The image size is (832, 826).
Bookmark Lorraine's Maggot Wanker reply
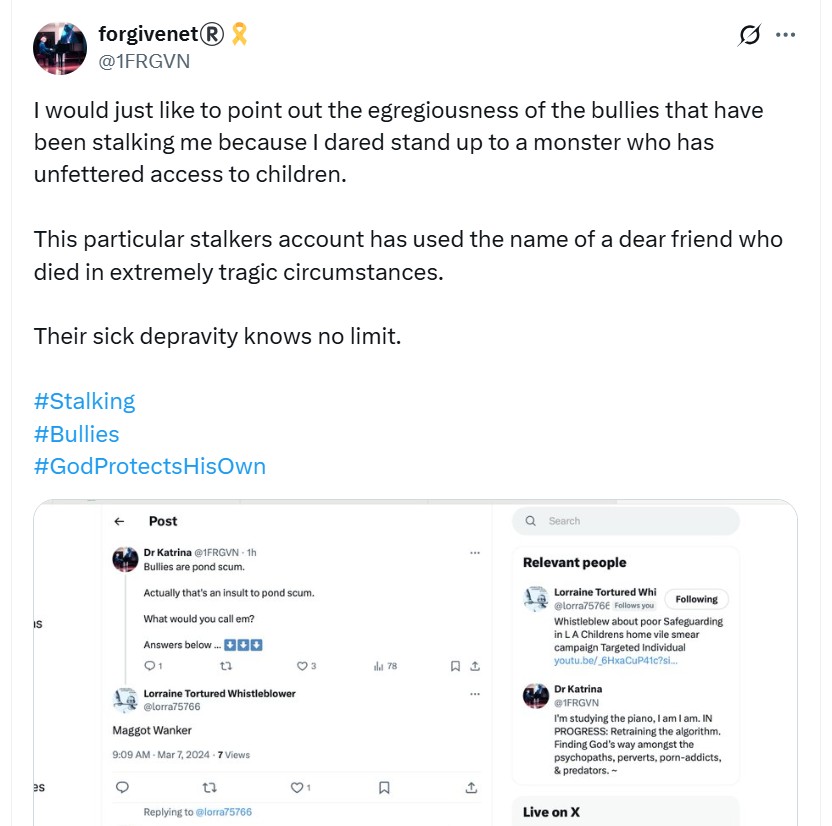click(x=384, y=788)
